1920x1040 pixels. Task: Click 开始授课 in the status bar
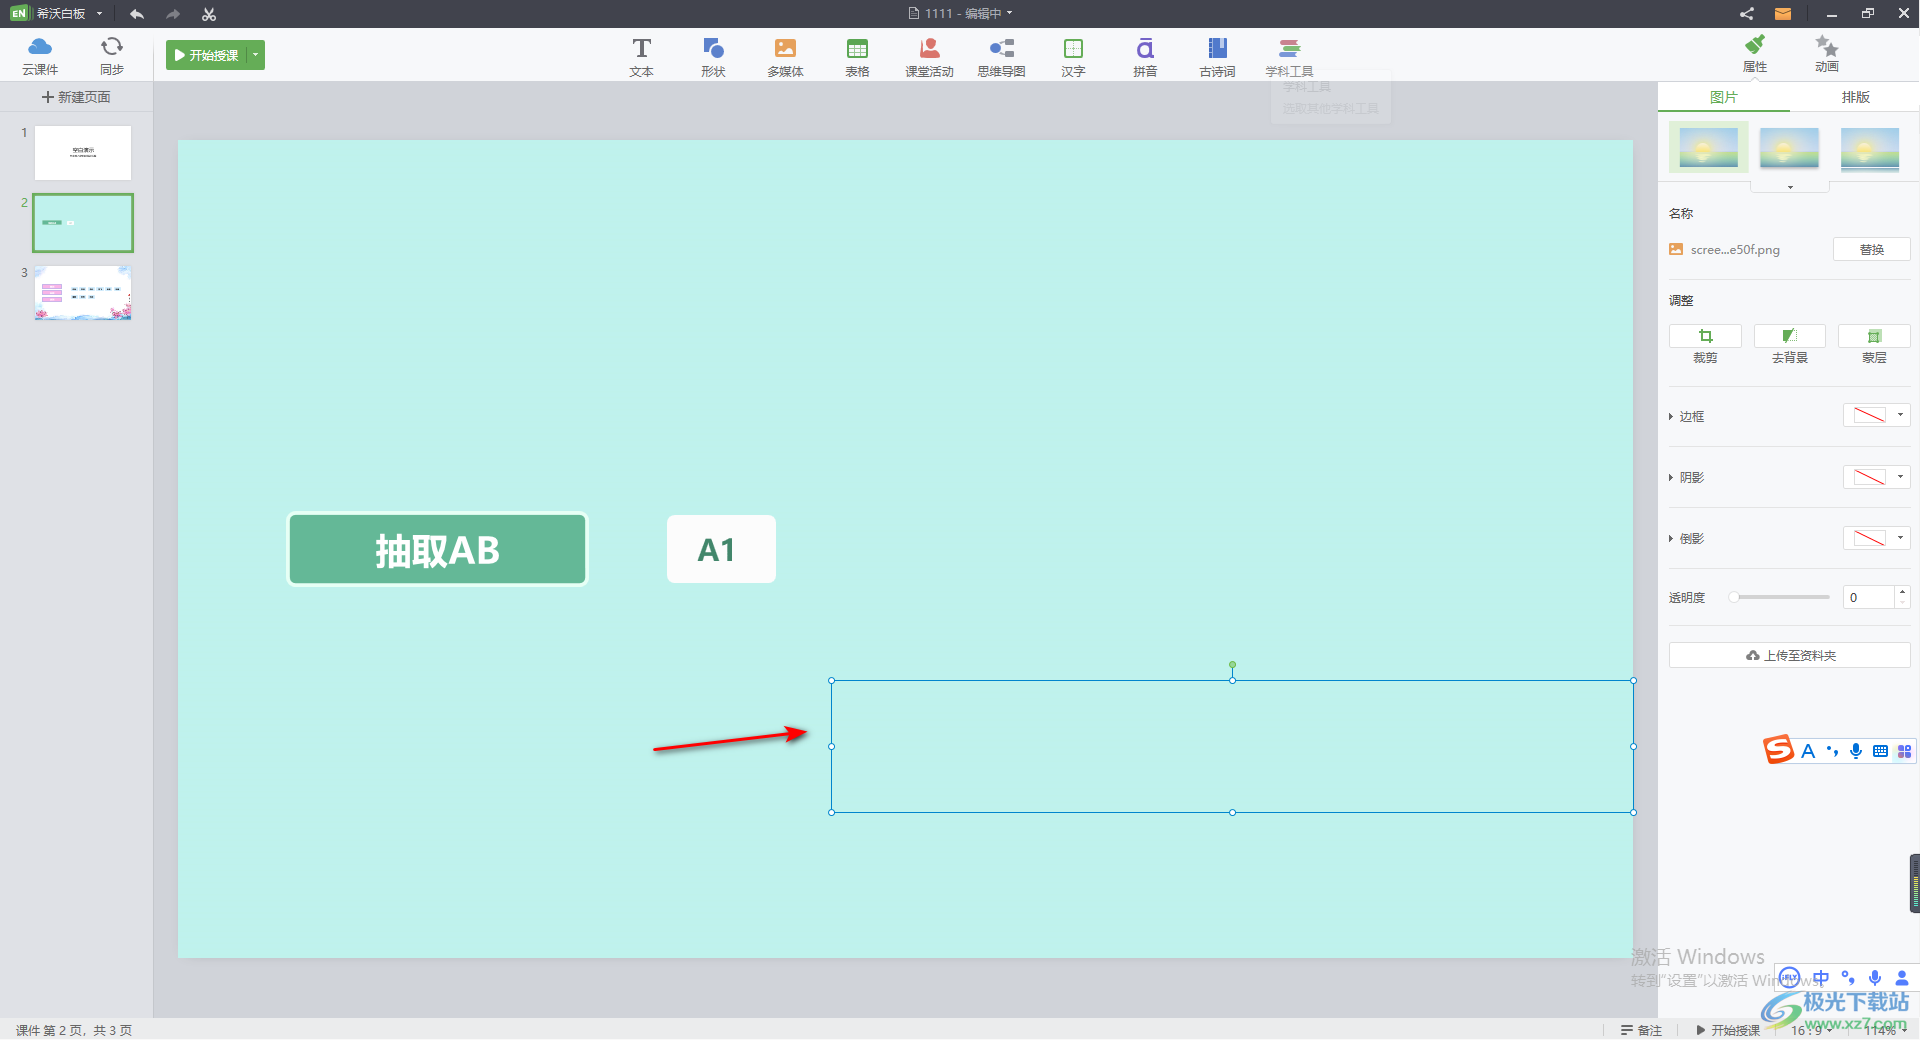(1728, 1030)
